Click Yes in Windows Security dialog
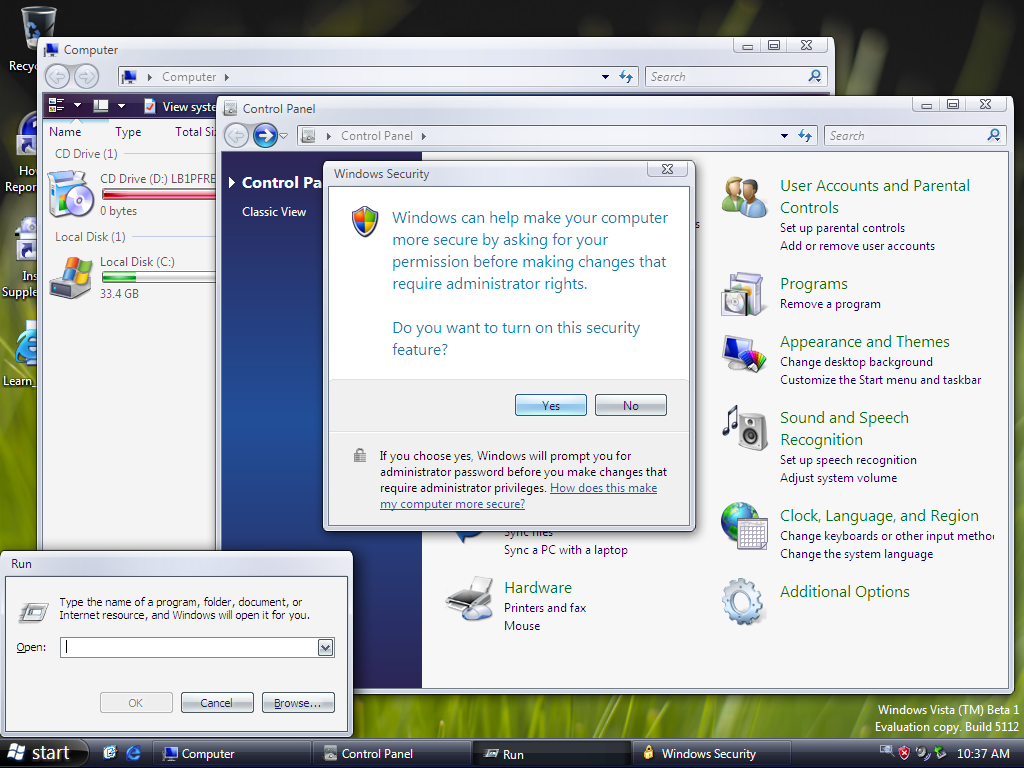The width and height of the screenshot is (1024, 768). [x=551, y=405]
